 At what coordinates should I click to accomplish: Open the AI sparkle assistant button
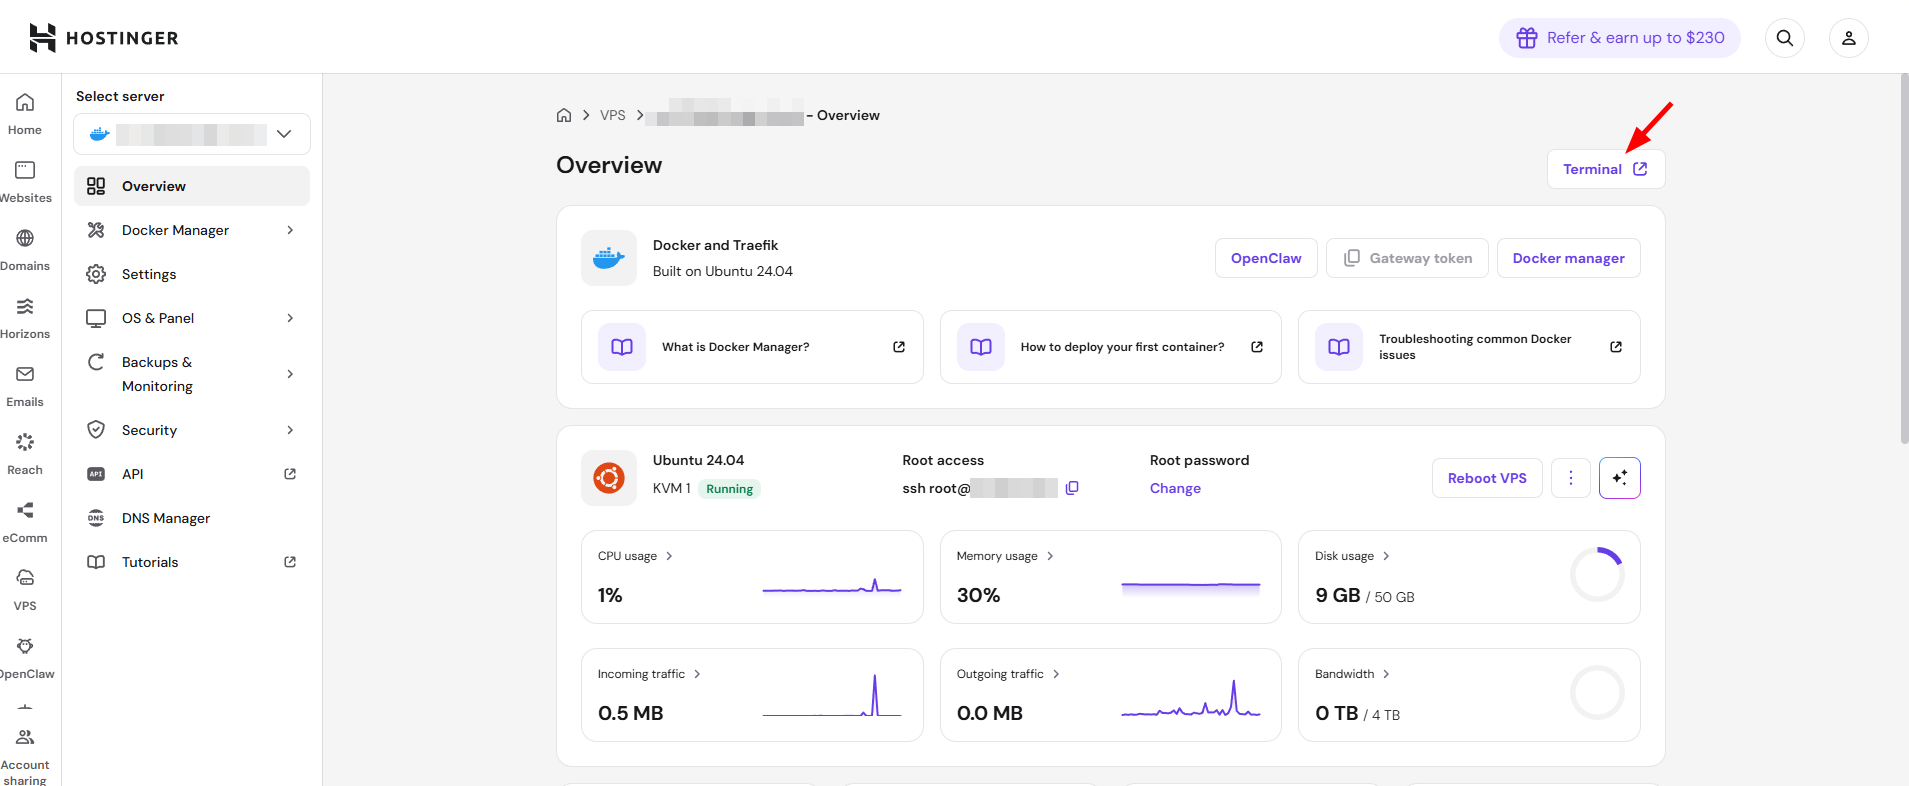(x=1620, y=478)
